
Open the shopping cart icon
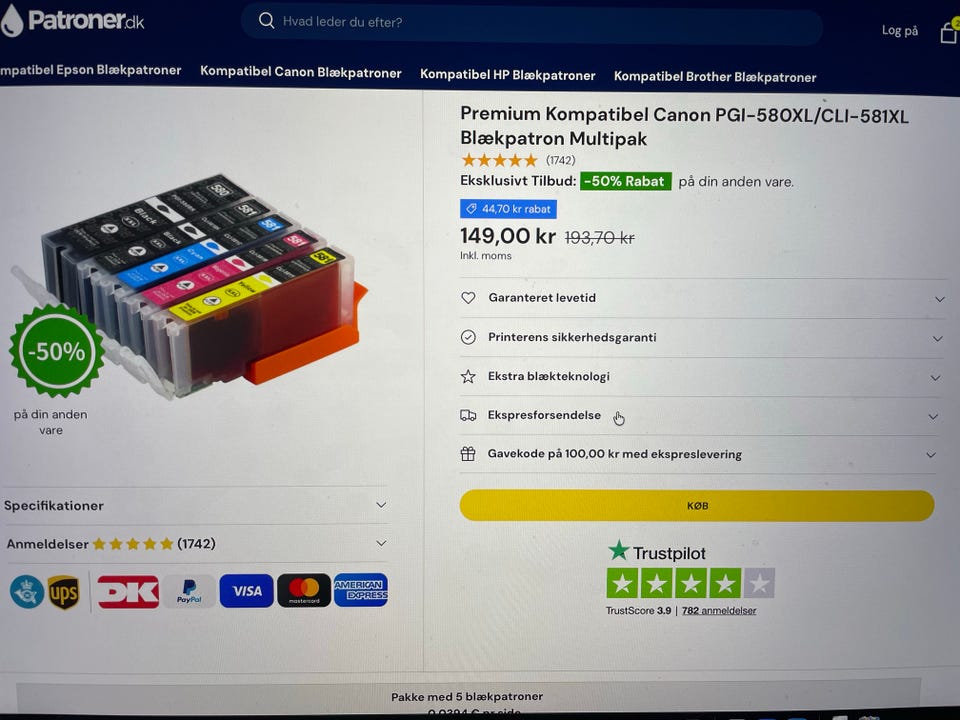tap(950, 31)
